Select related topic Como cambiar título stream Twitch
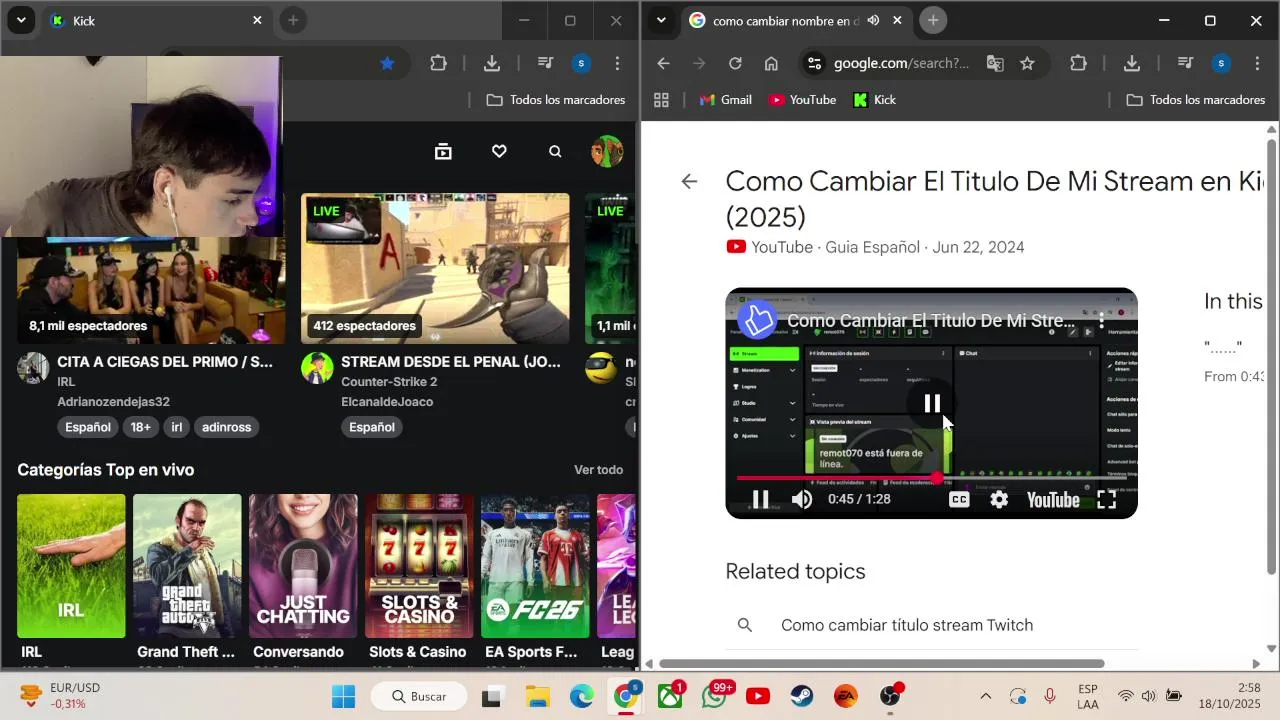Screen dimensions: 1280x720 click(x=907, y=625)
